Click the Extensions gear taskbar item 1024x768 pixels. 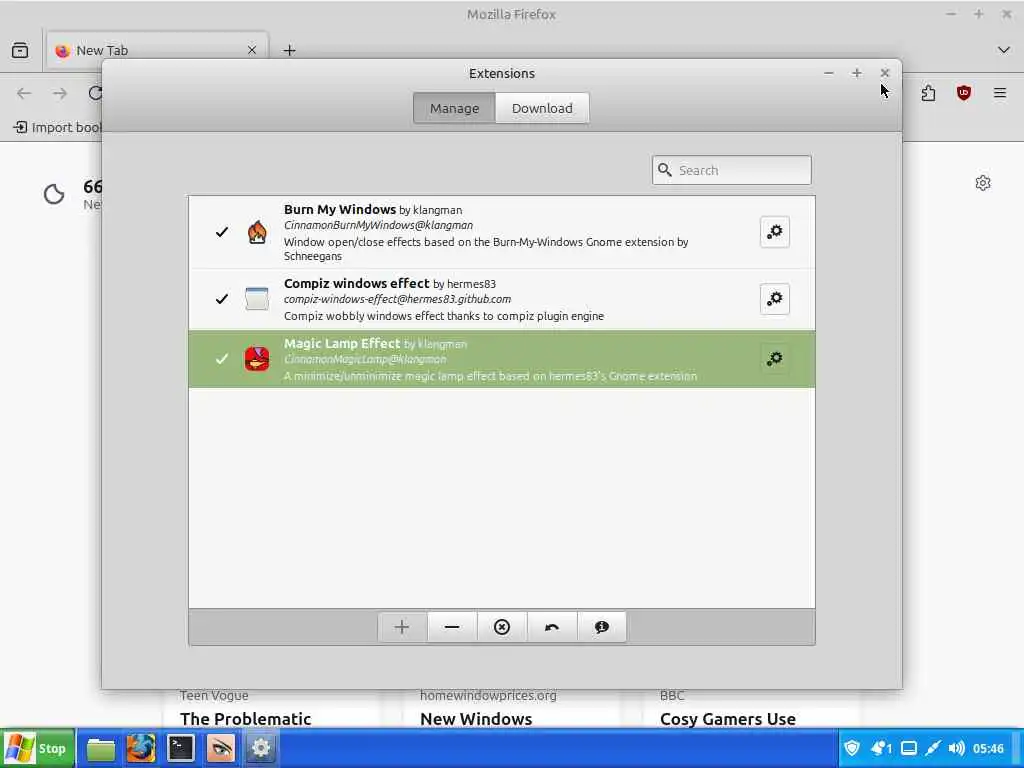pos(261,748)
